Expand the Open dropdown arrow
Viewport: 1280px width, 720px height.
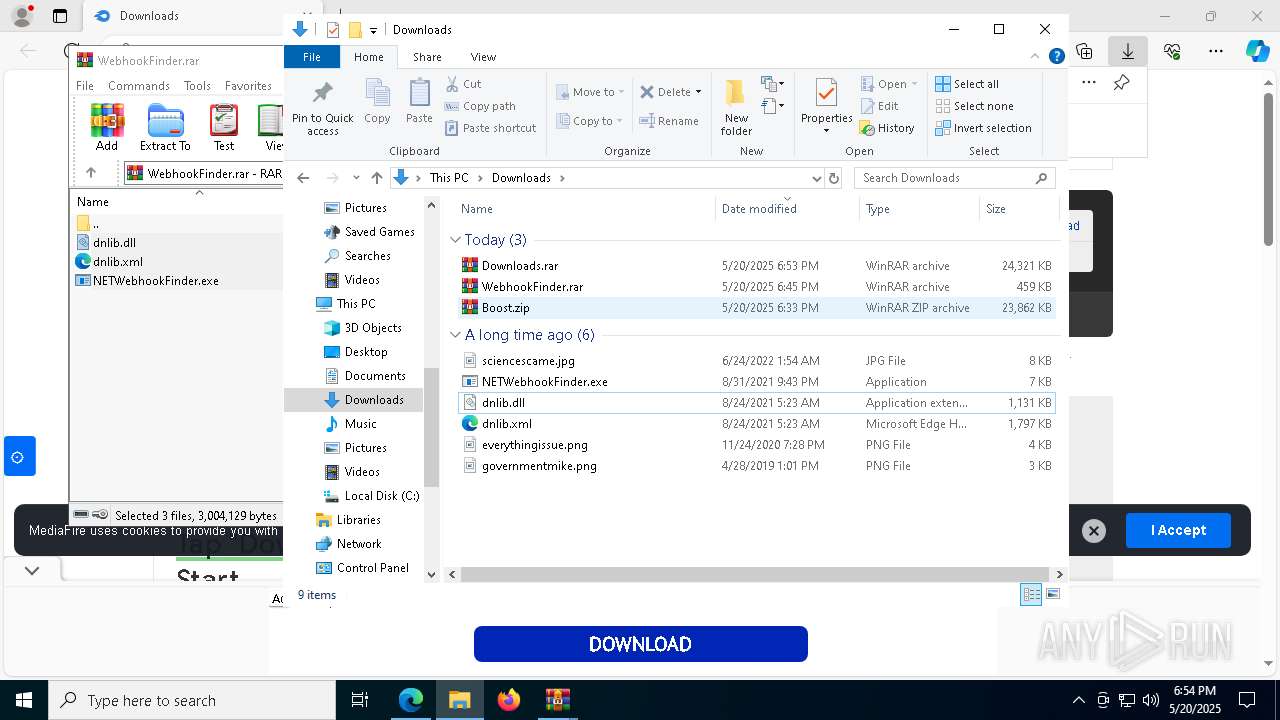coord(915,84)
